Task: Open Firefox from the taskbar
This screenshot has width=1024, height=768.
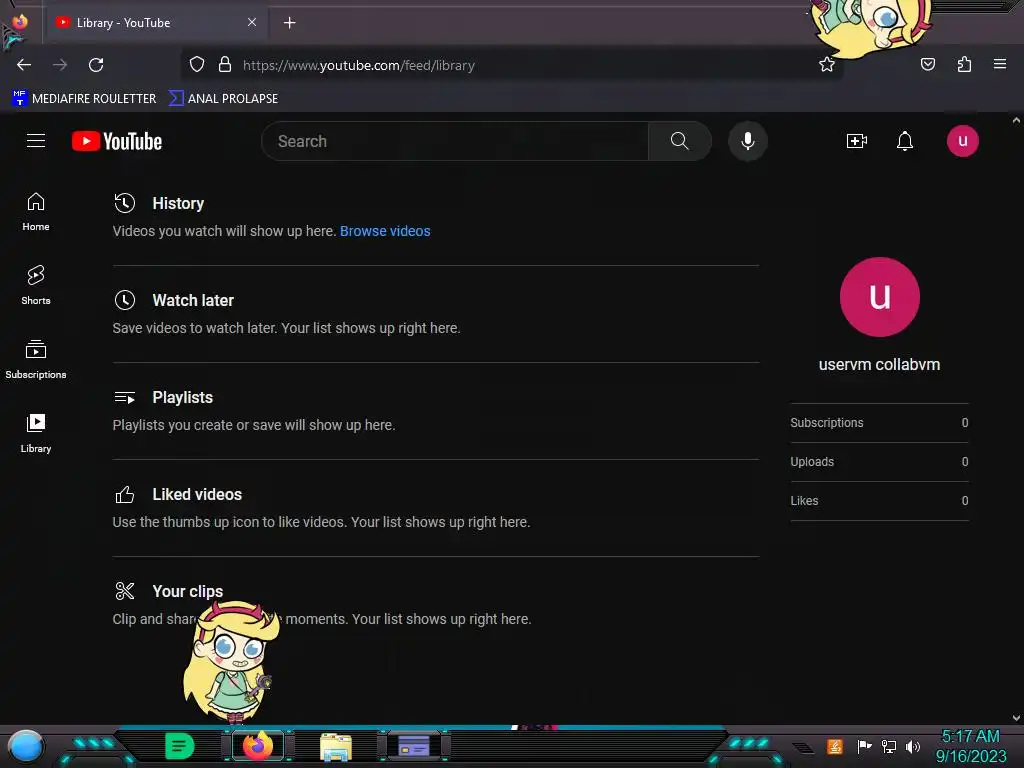Action: tap(257, 745)
